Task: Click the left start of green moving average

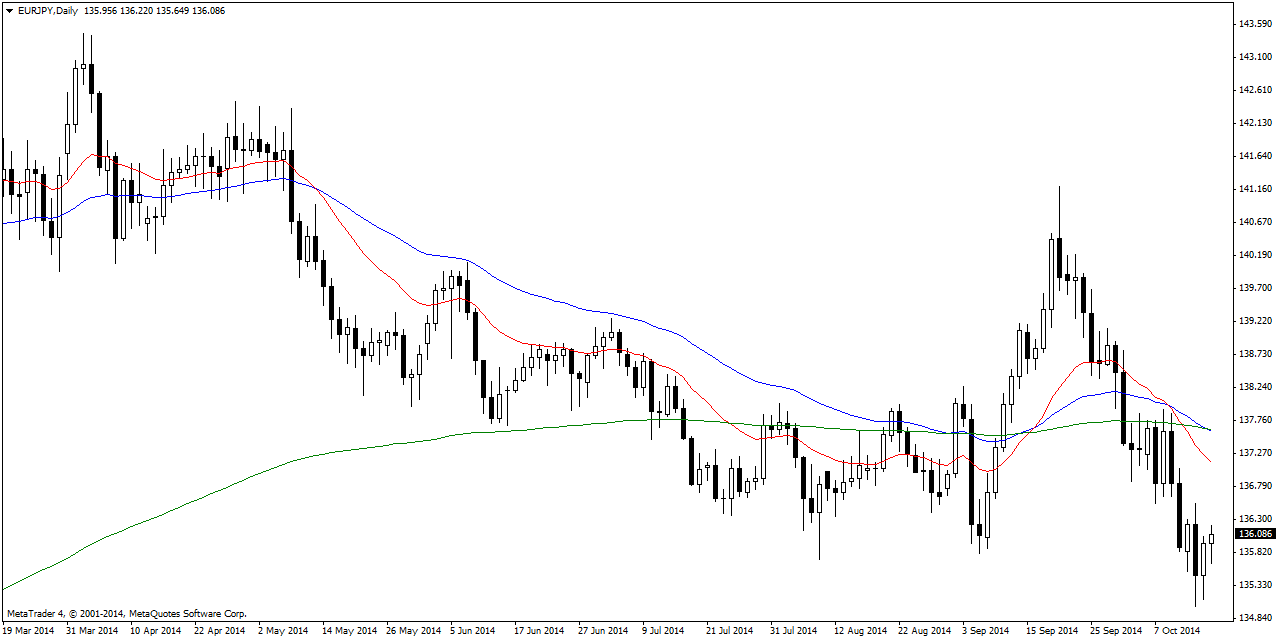Action: (x=5, y=588)
